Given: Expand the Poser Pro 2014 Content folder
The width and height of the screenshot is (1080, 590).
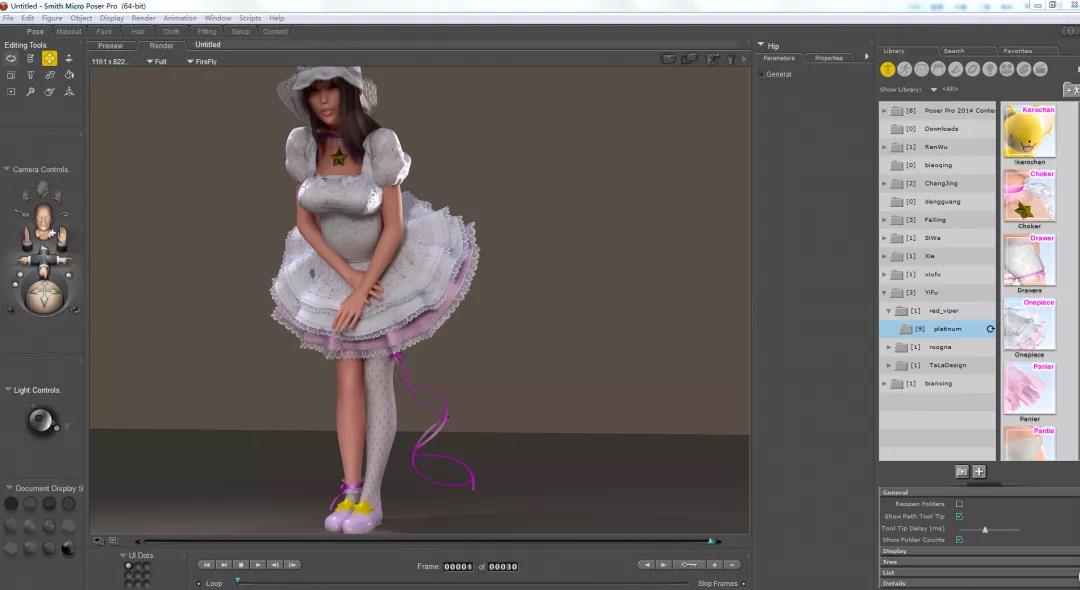Looking at the screenshot, I should point(884,110).
